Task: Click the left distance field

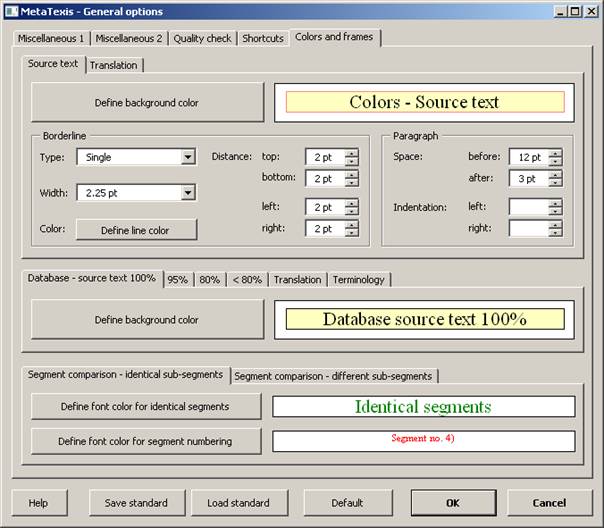Action: coord(325,207)
